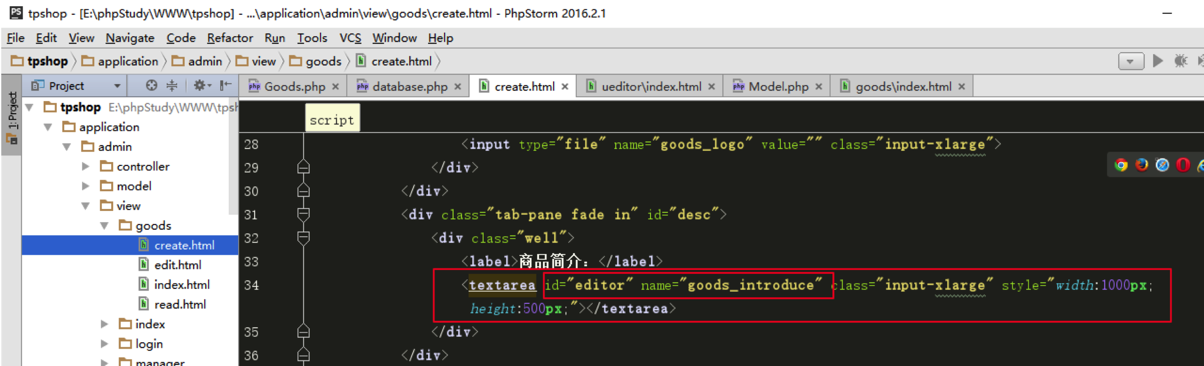Expand the model folder arrow
This screenshot has width=1204, height=366.
point(87,186)
